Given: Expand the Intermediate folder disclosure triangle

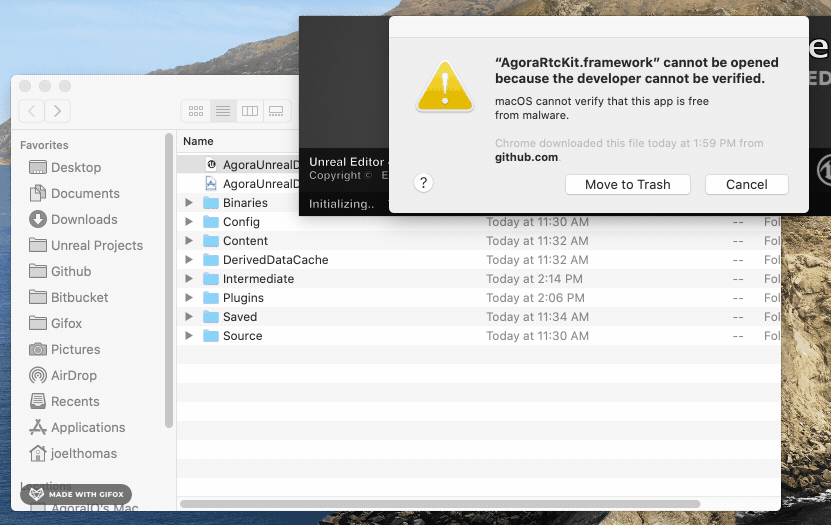Looking at the screenshot, I should [189, 279].
